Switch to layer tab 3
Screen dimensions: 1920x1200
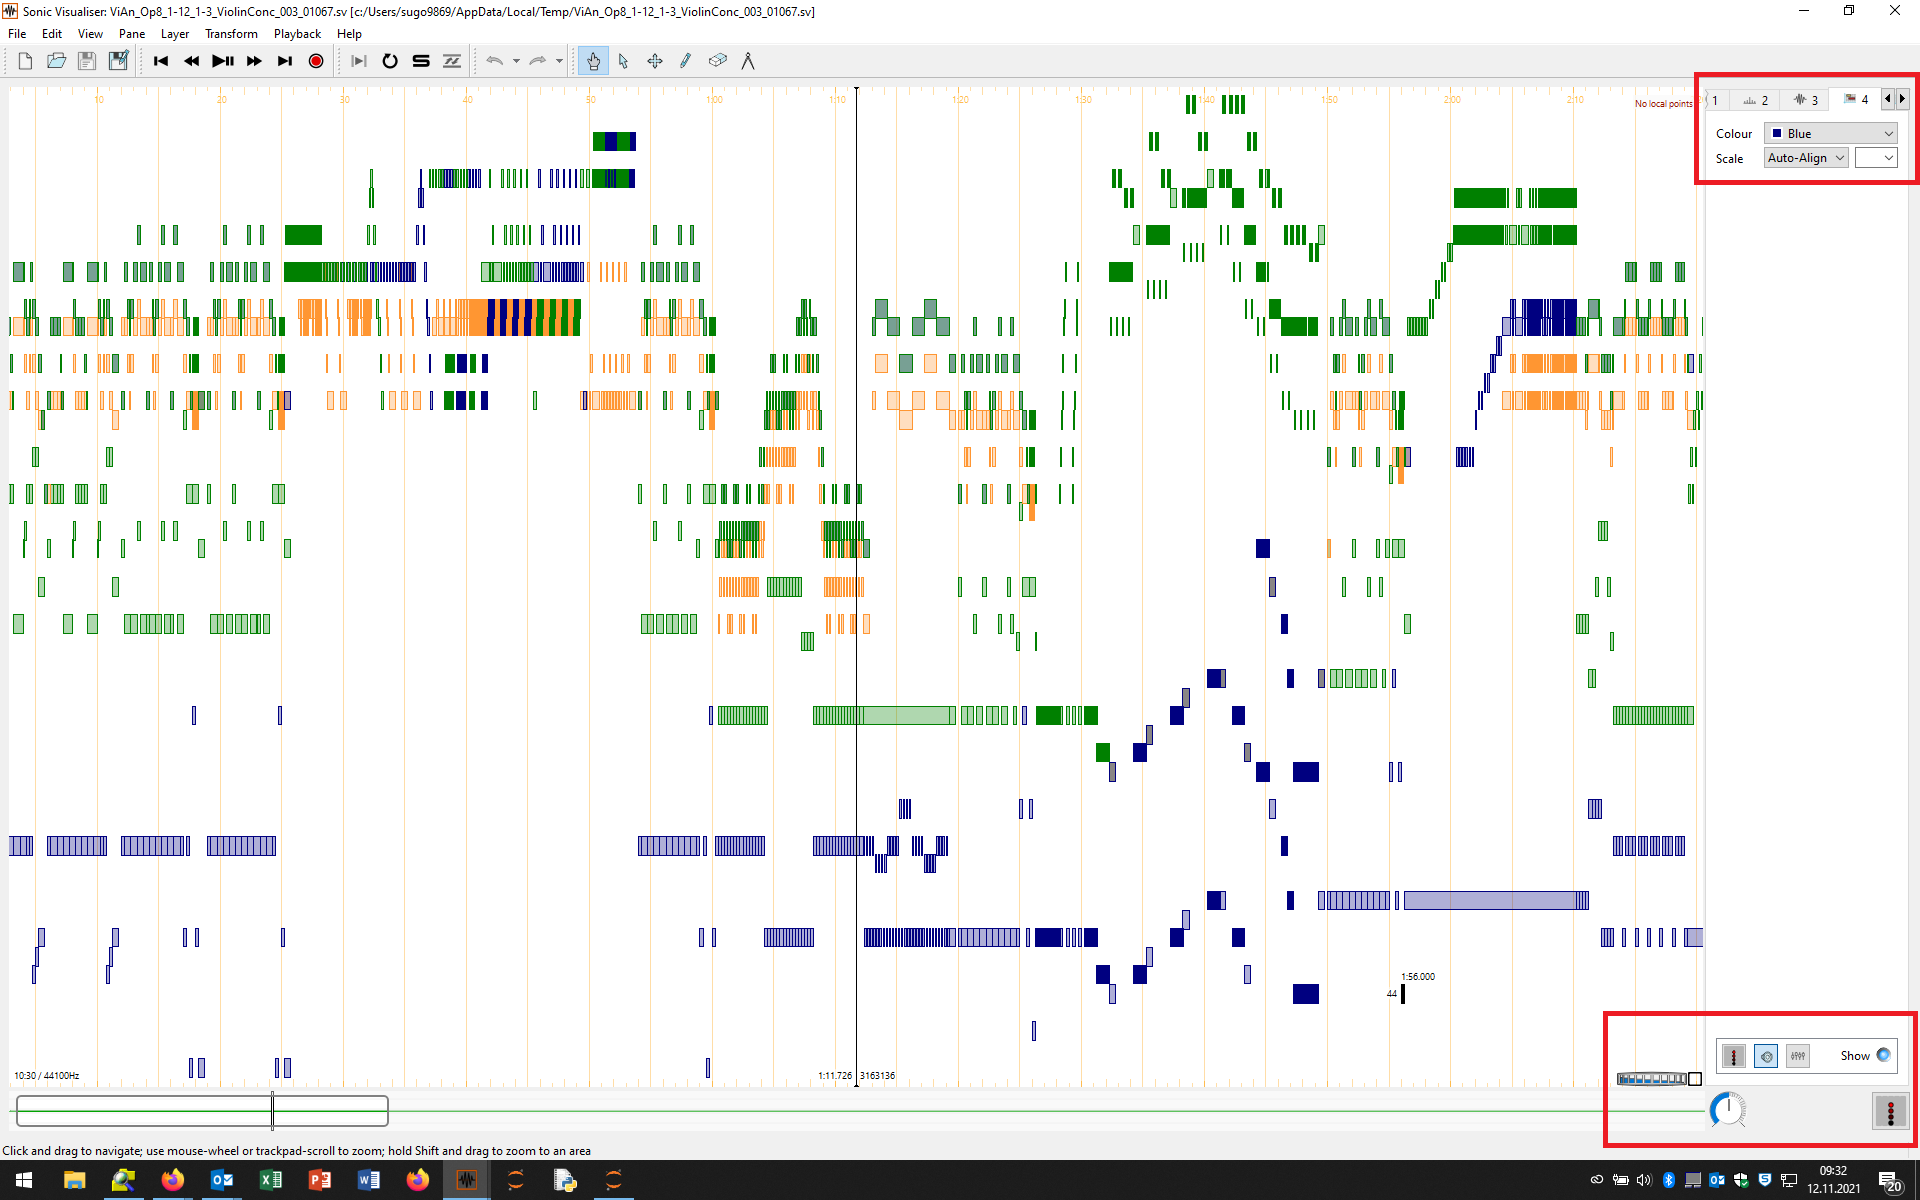click(x=1805, y=100)
